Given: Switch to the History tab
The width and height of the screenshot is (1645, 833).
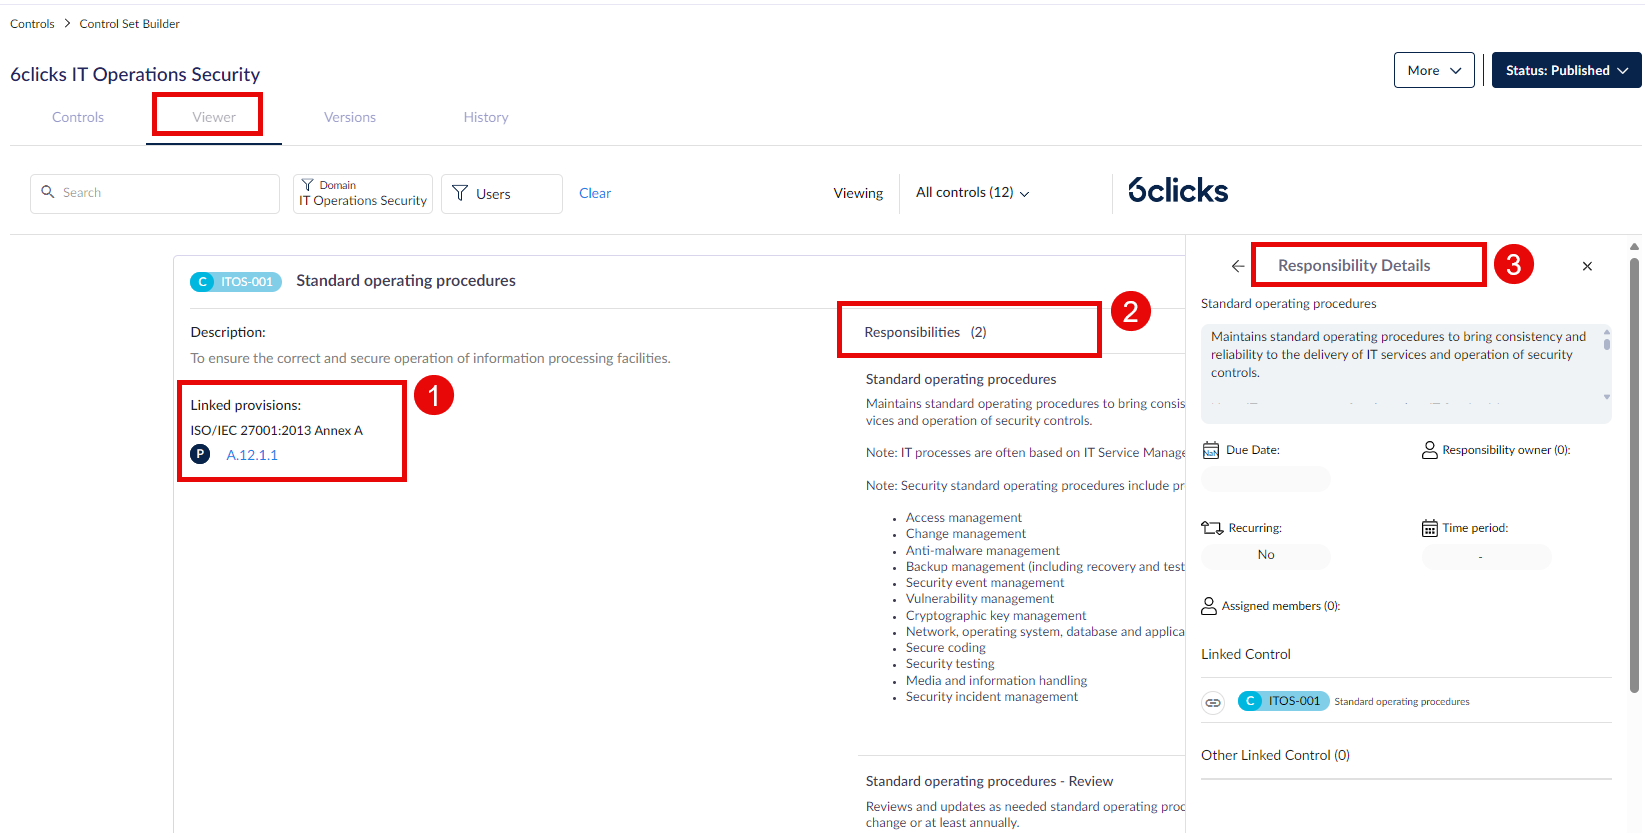Looking at the screenshot, I should point(486,117).
